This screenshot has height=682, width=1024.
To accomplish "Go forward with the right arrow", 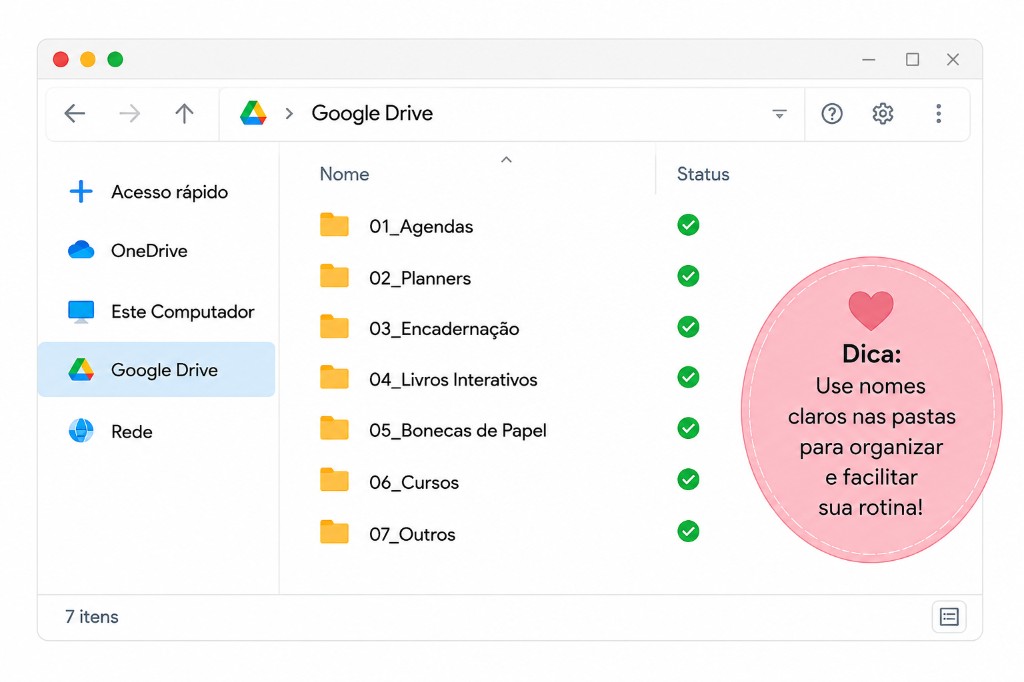I will (x=130, y=114).
